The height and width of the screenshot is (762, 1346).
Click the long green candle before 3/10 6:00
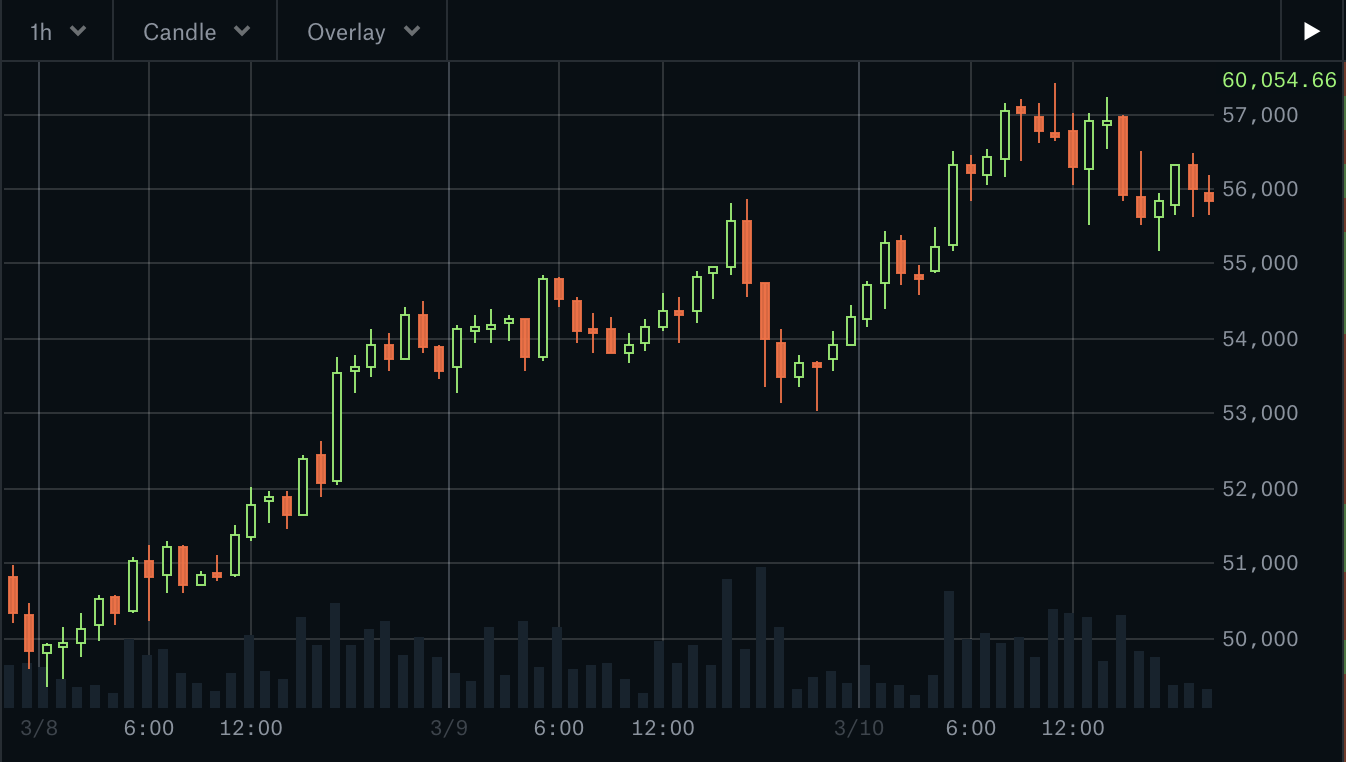(953, 205)
